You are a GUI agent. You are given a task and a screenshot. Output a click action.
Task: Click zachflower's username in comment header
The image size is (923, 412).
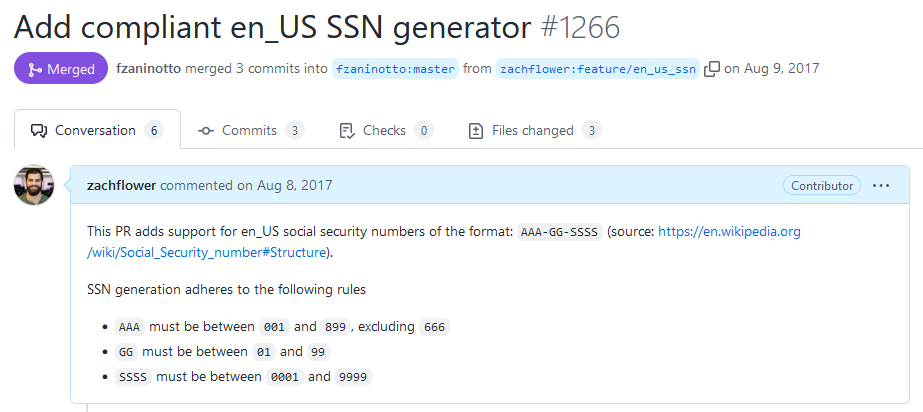click(x=122, y=185)
